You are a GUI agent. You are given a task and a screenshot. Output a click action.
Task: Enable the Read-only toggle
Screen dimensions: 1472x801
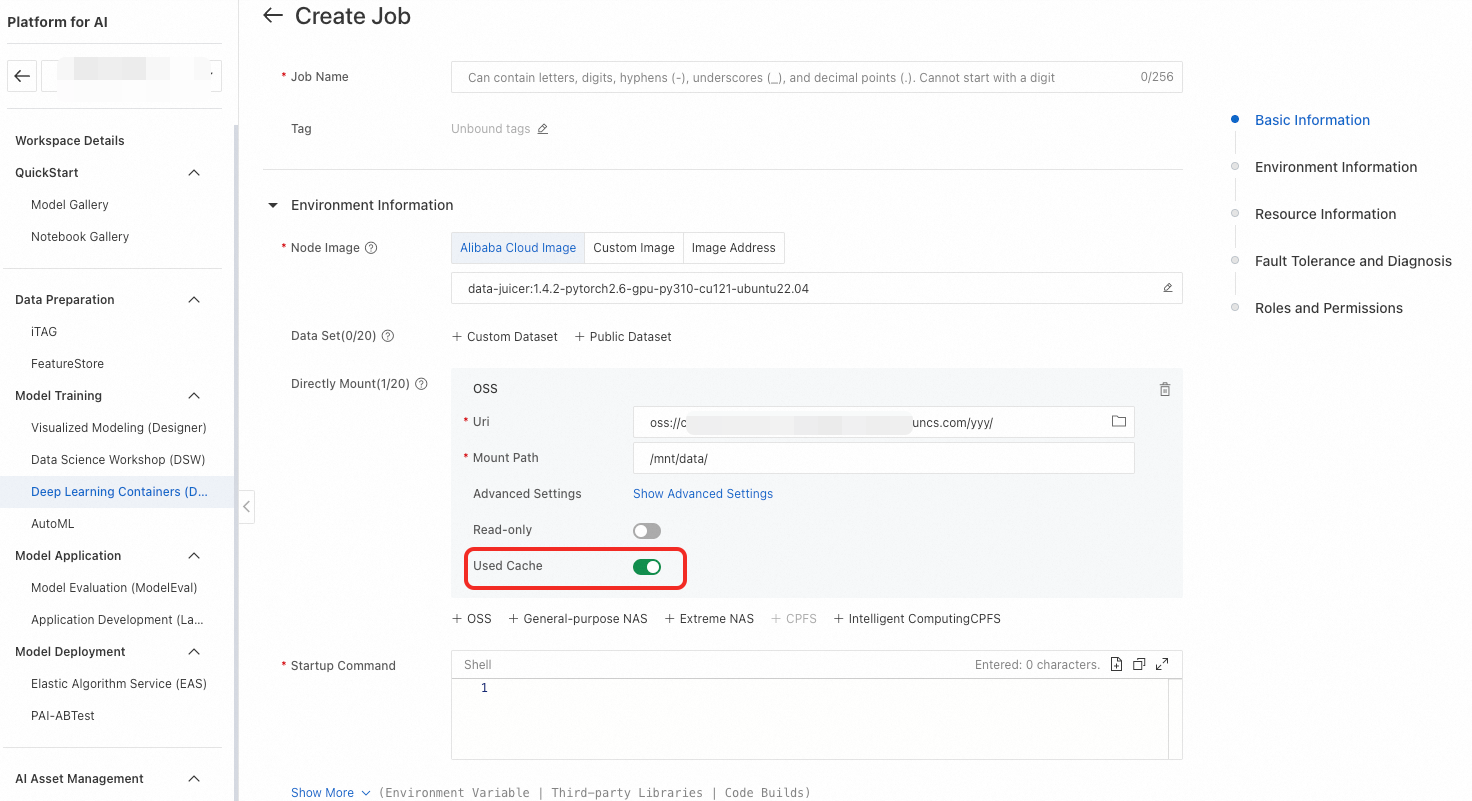[x=647, y=531]
